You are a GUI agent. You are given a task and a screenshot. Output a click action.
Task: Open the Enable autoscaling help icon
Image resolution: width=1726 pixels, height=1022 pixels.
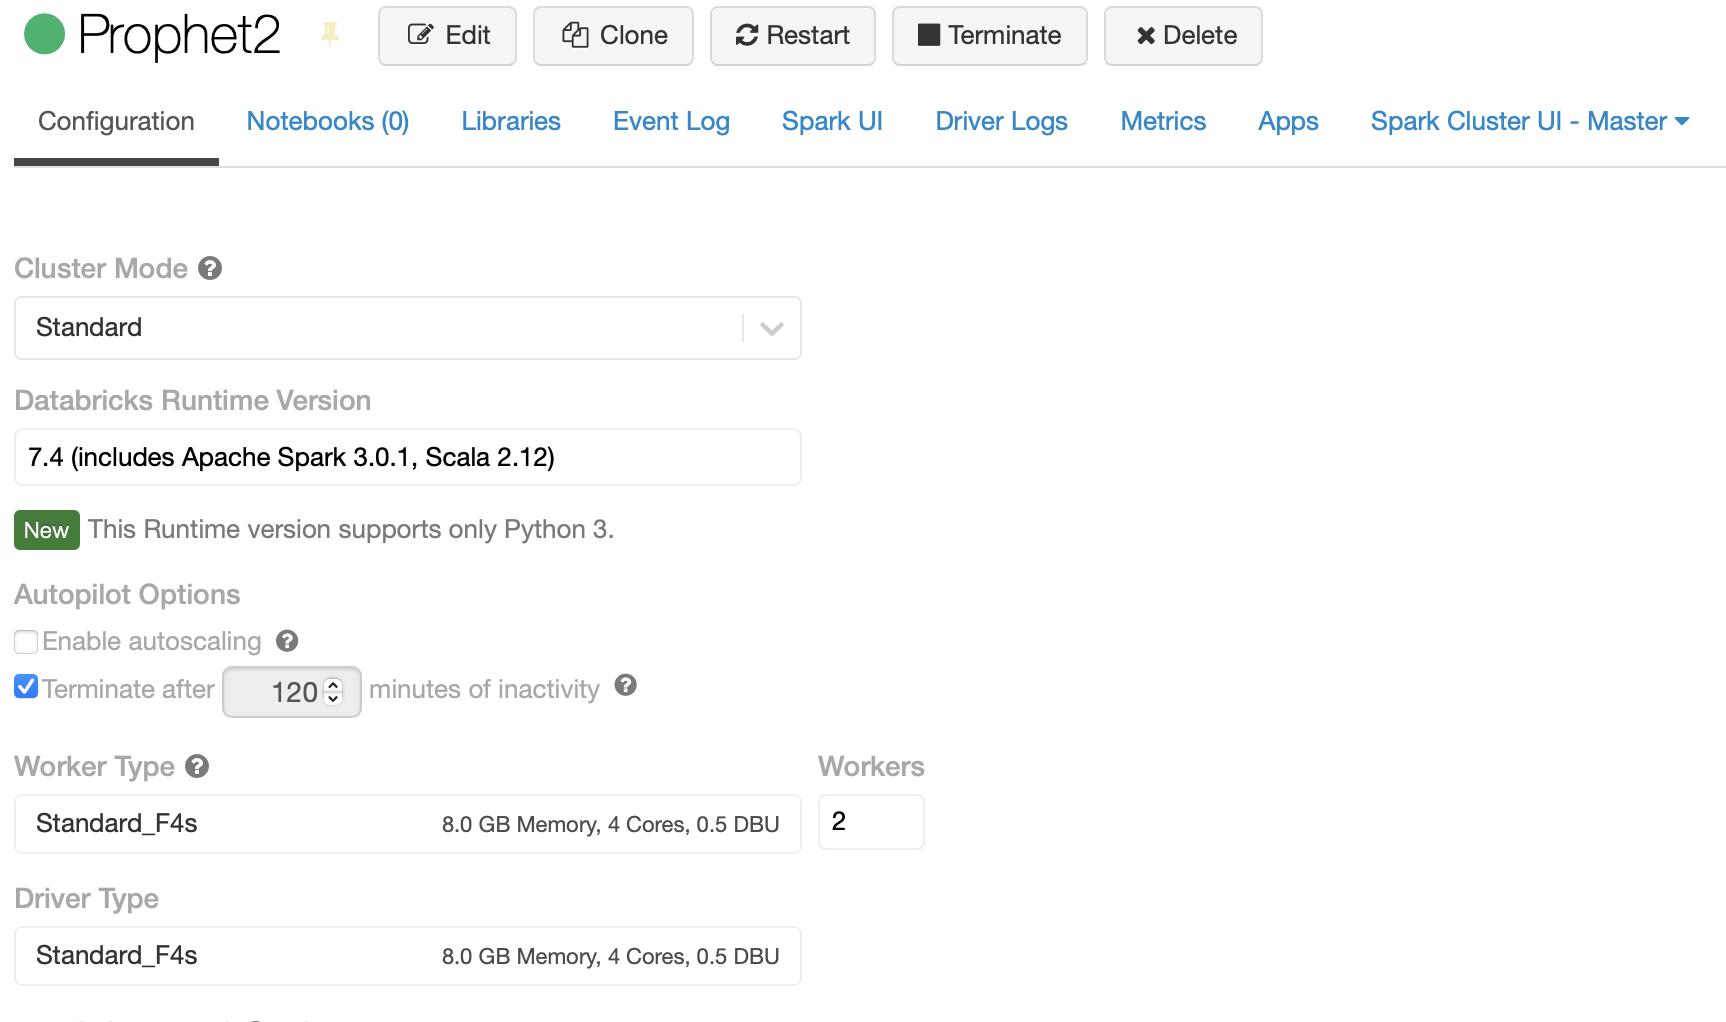287,641
